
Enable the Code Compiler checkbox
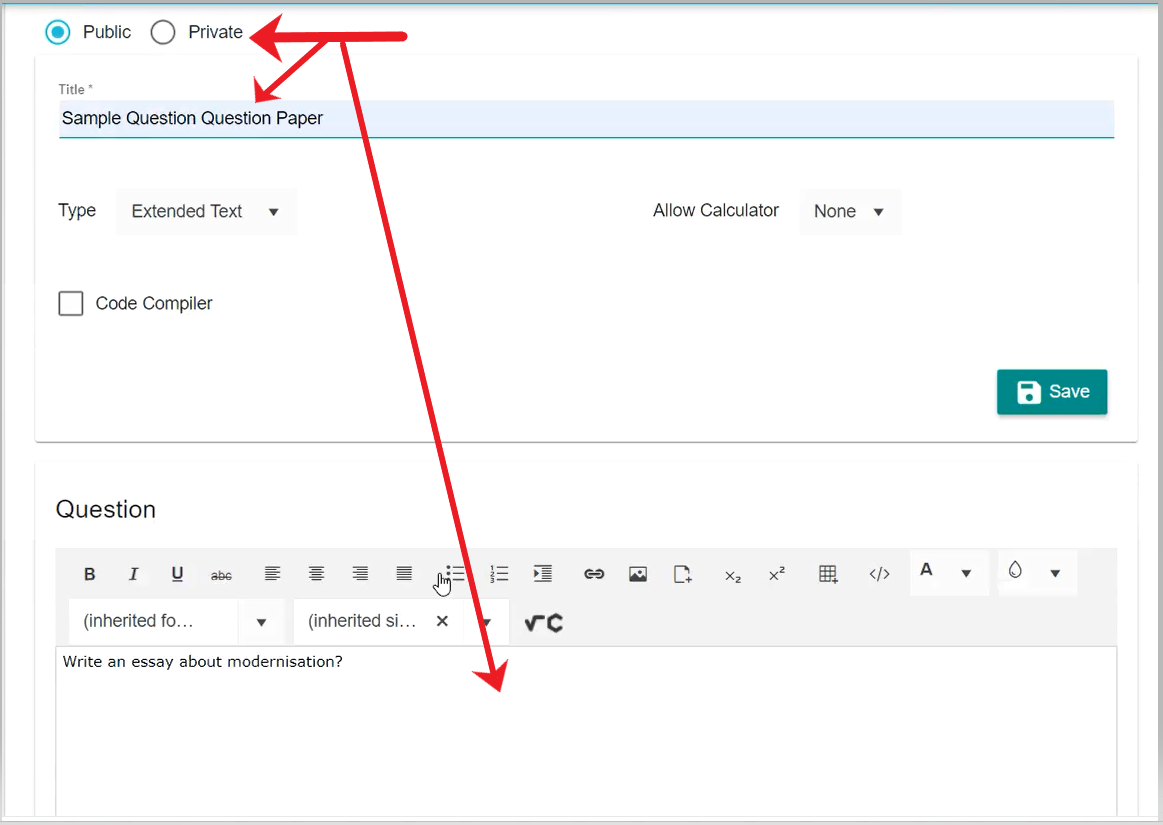(x=71, y=303)
